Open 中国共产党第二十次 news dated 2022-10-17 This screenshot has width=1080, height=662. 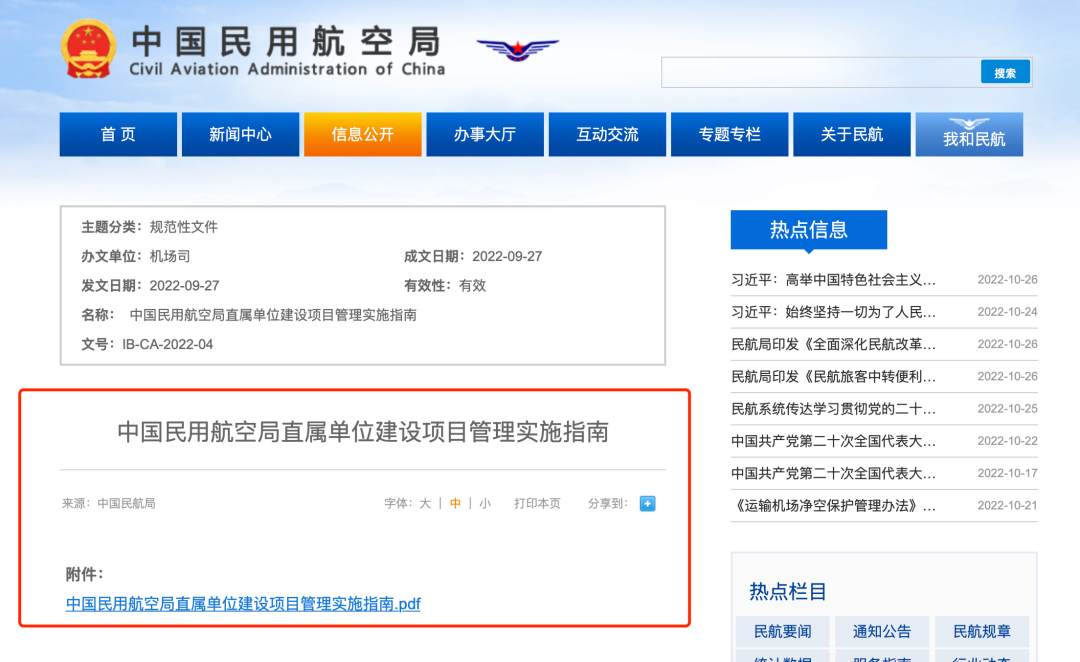tap(833, 473)
